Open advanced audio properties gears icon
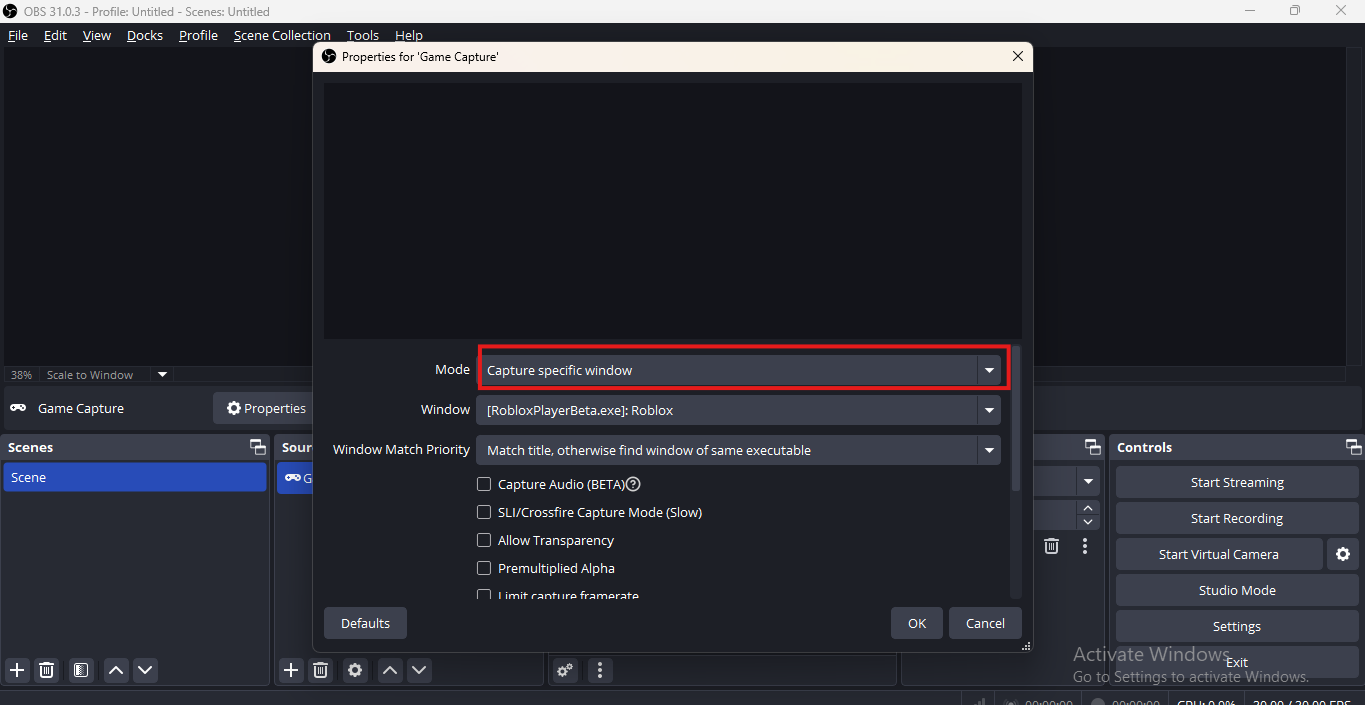Image resolution: width=1365 pixels, height=705 pixels. [x=565, y=670]
